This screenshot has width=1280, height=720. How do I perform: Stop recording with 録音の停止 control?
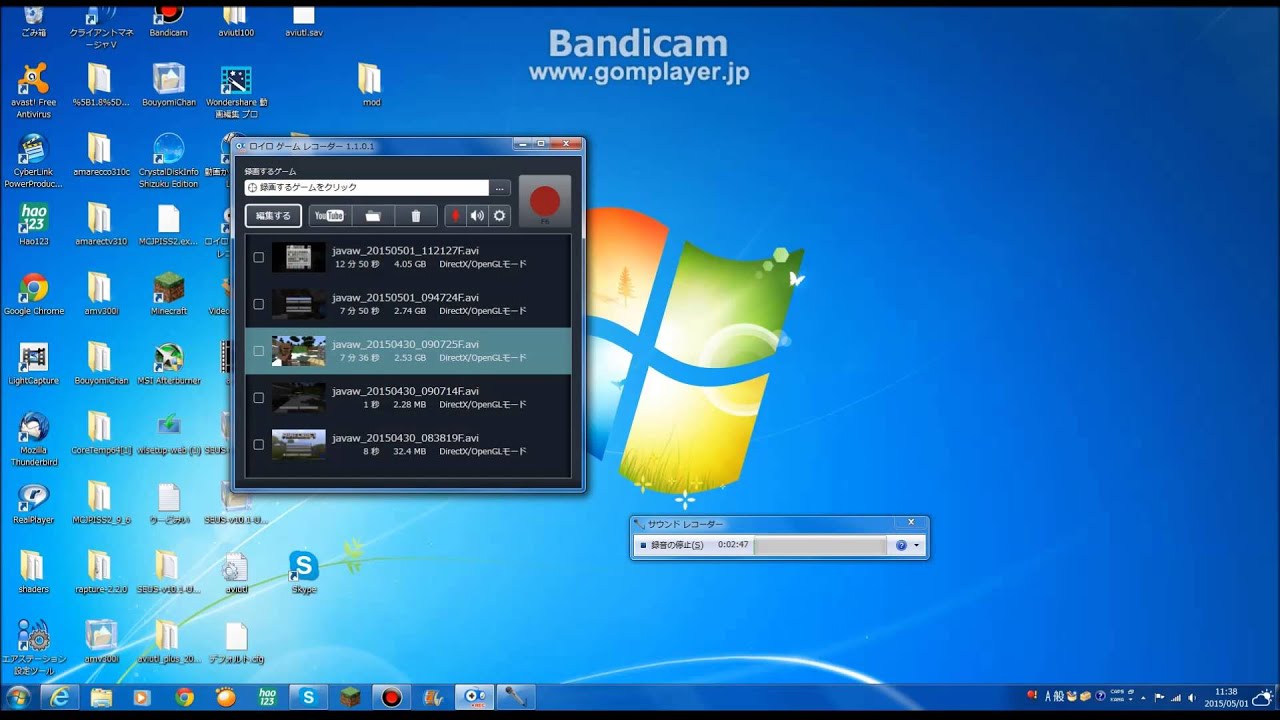(674, 546)
